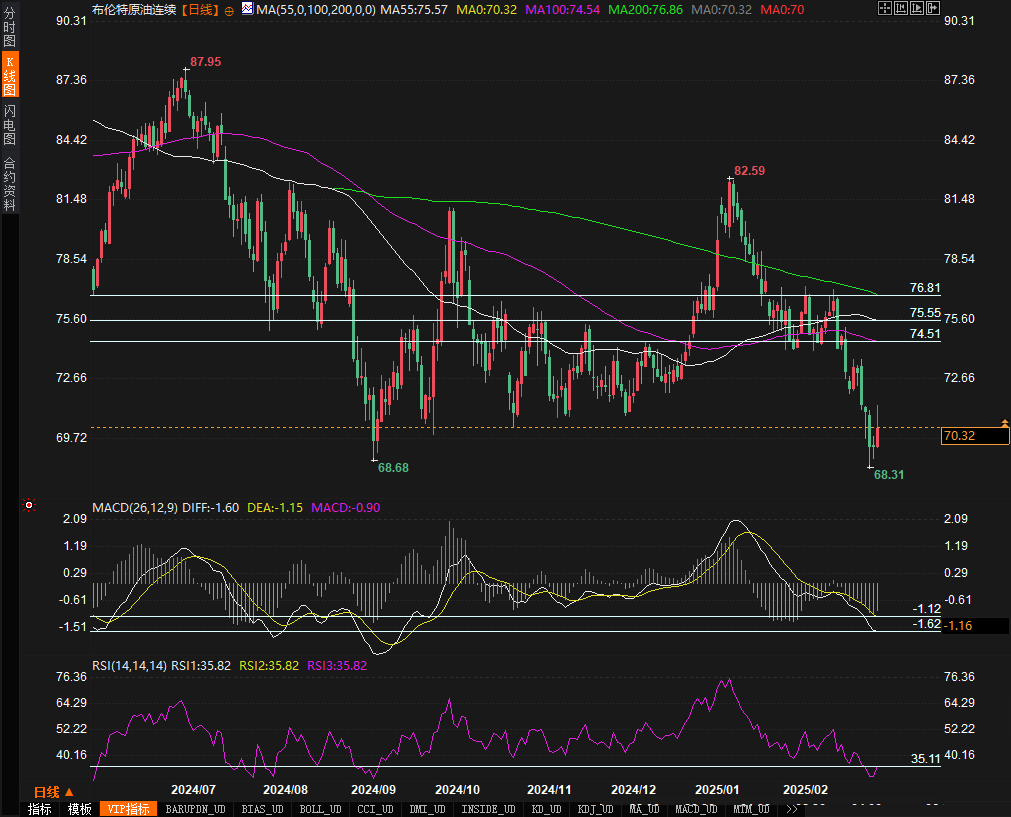Expand more indicators with the >> arrow

792,809
